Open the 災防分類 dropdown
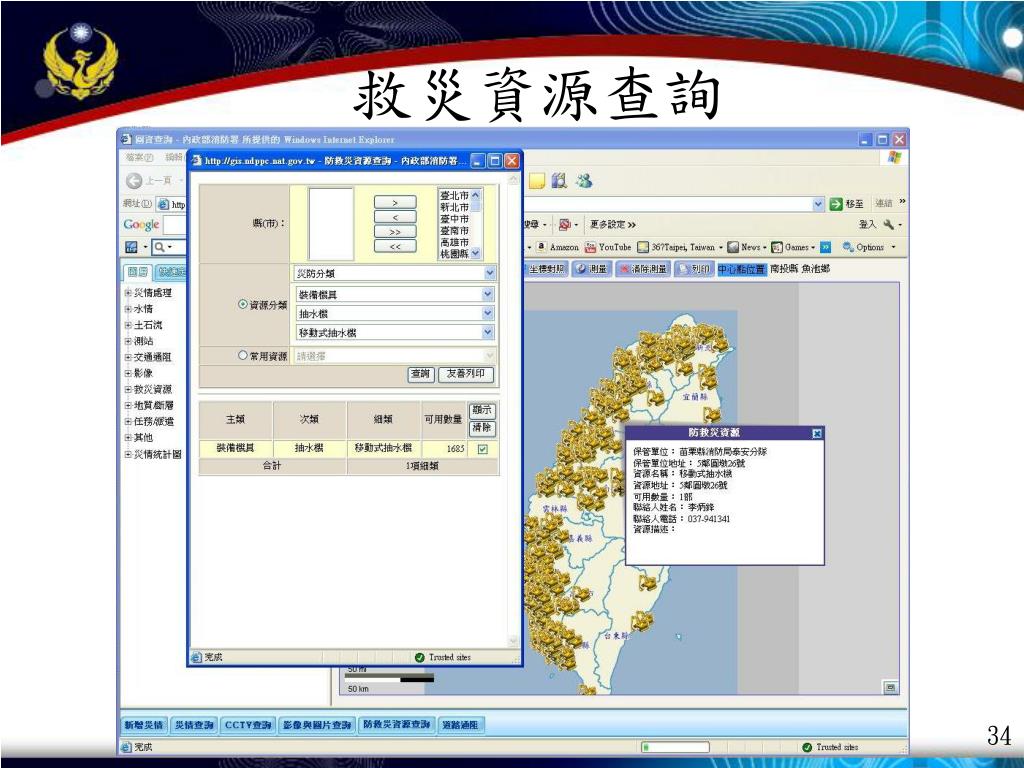The width and height of the screenshot is (1024, 768). (x=394, y=273)
